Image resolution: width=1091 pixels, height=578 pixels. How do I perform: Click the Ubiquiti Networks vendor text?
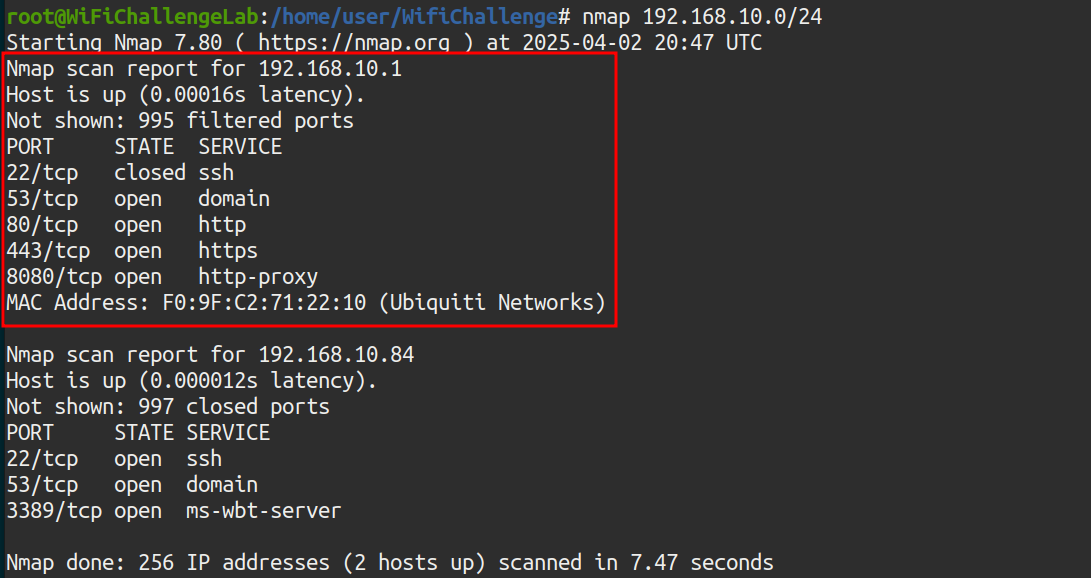pos(492,303)
